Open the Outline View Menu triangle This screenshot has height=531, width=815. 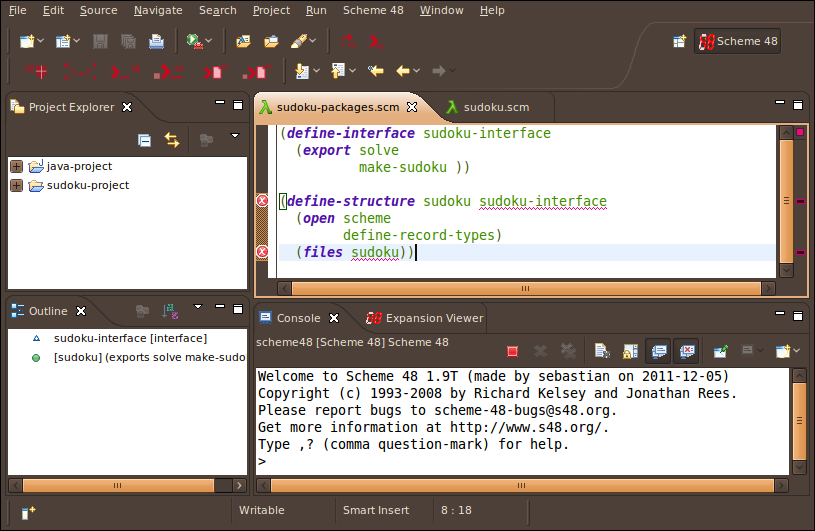198,307
